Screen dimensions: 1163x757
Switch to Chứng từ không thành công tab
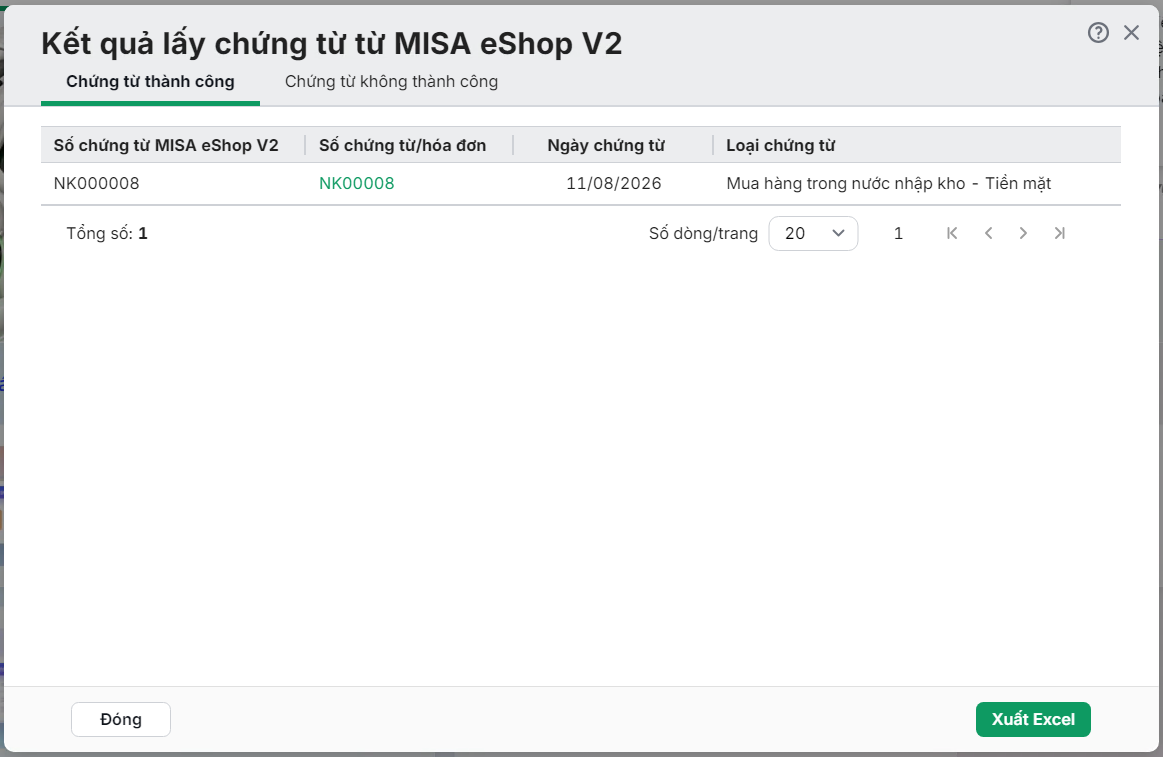click(x=391, y=82)
